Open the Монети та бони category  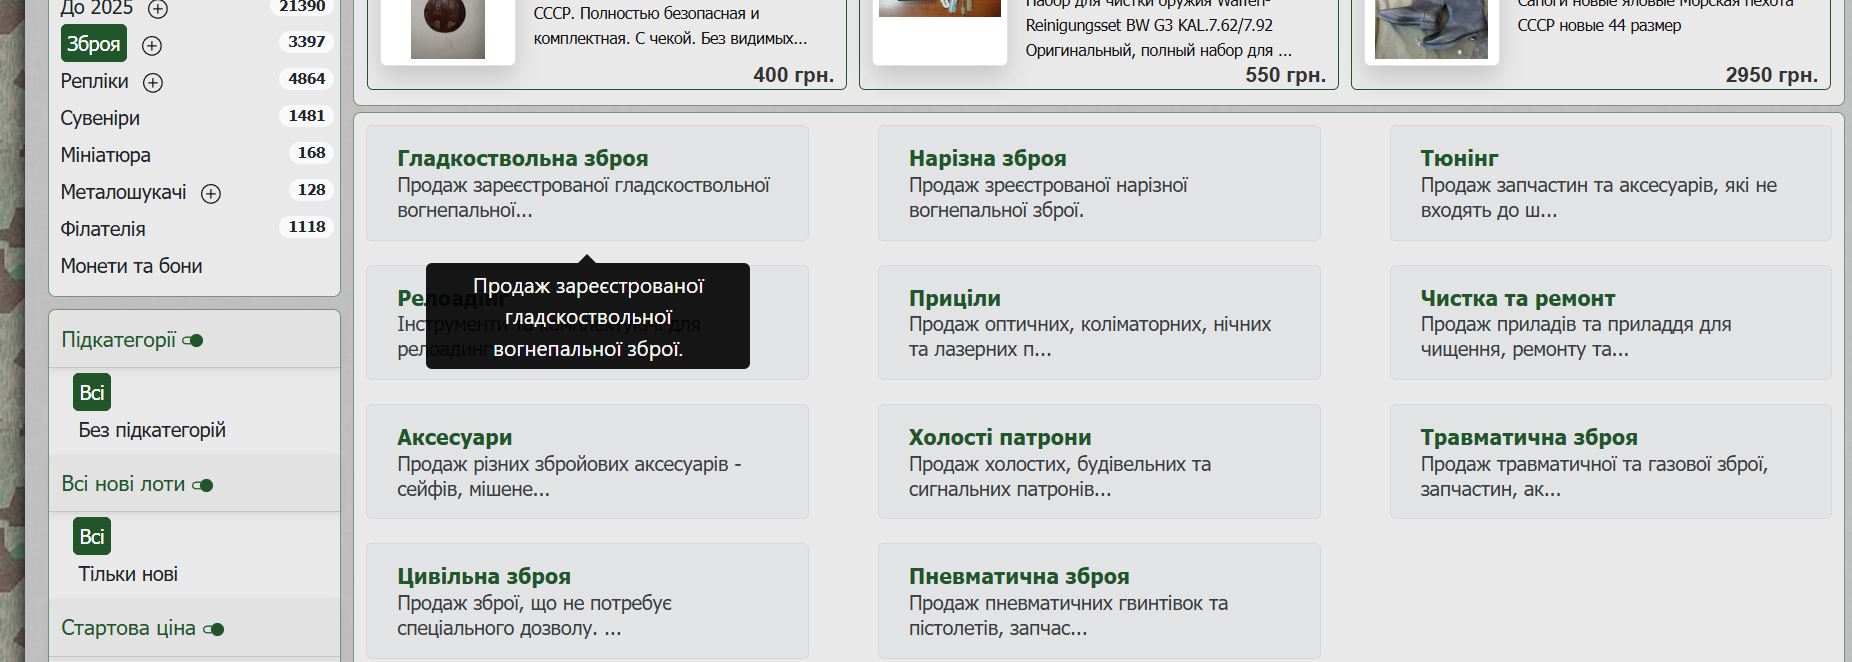pos(131,266)
